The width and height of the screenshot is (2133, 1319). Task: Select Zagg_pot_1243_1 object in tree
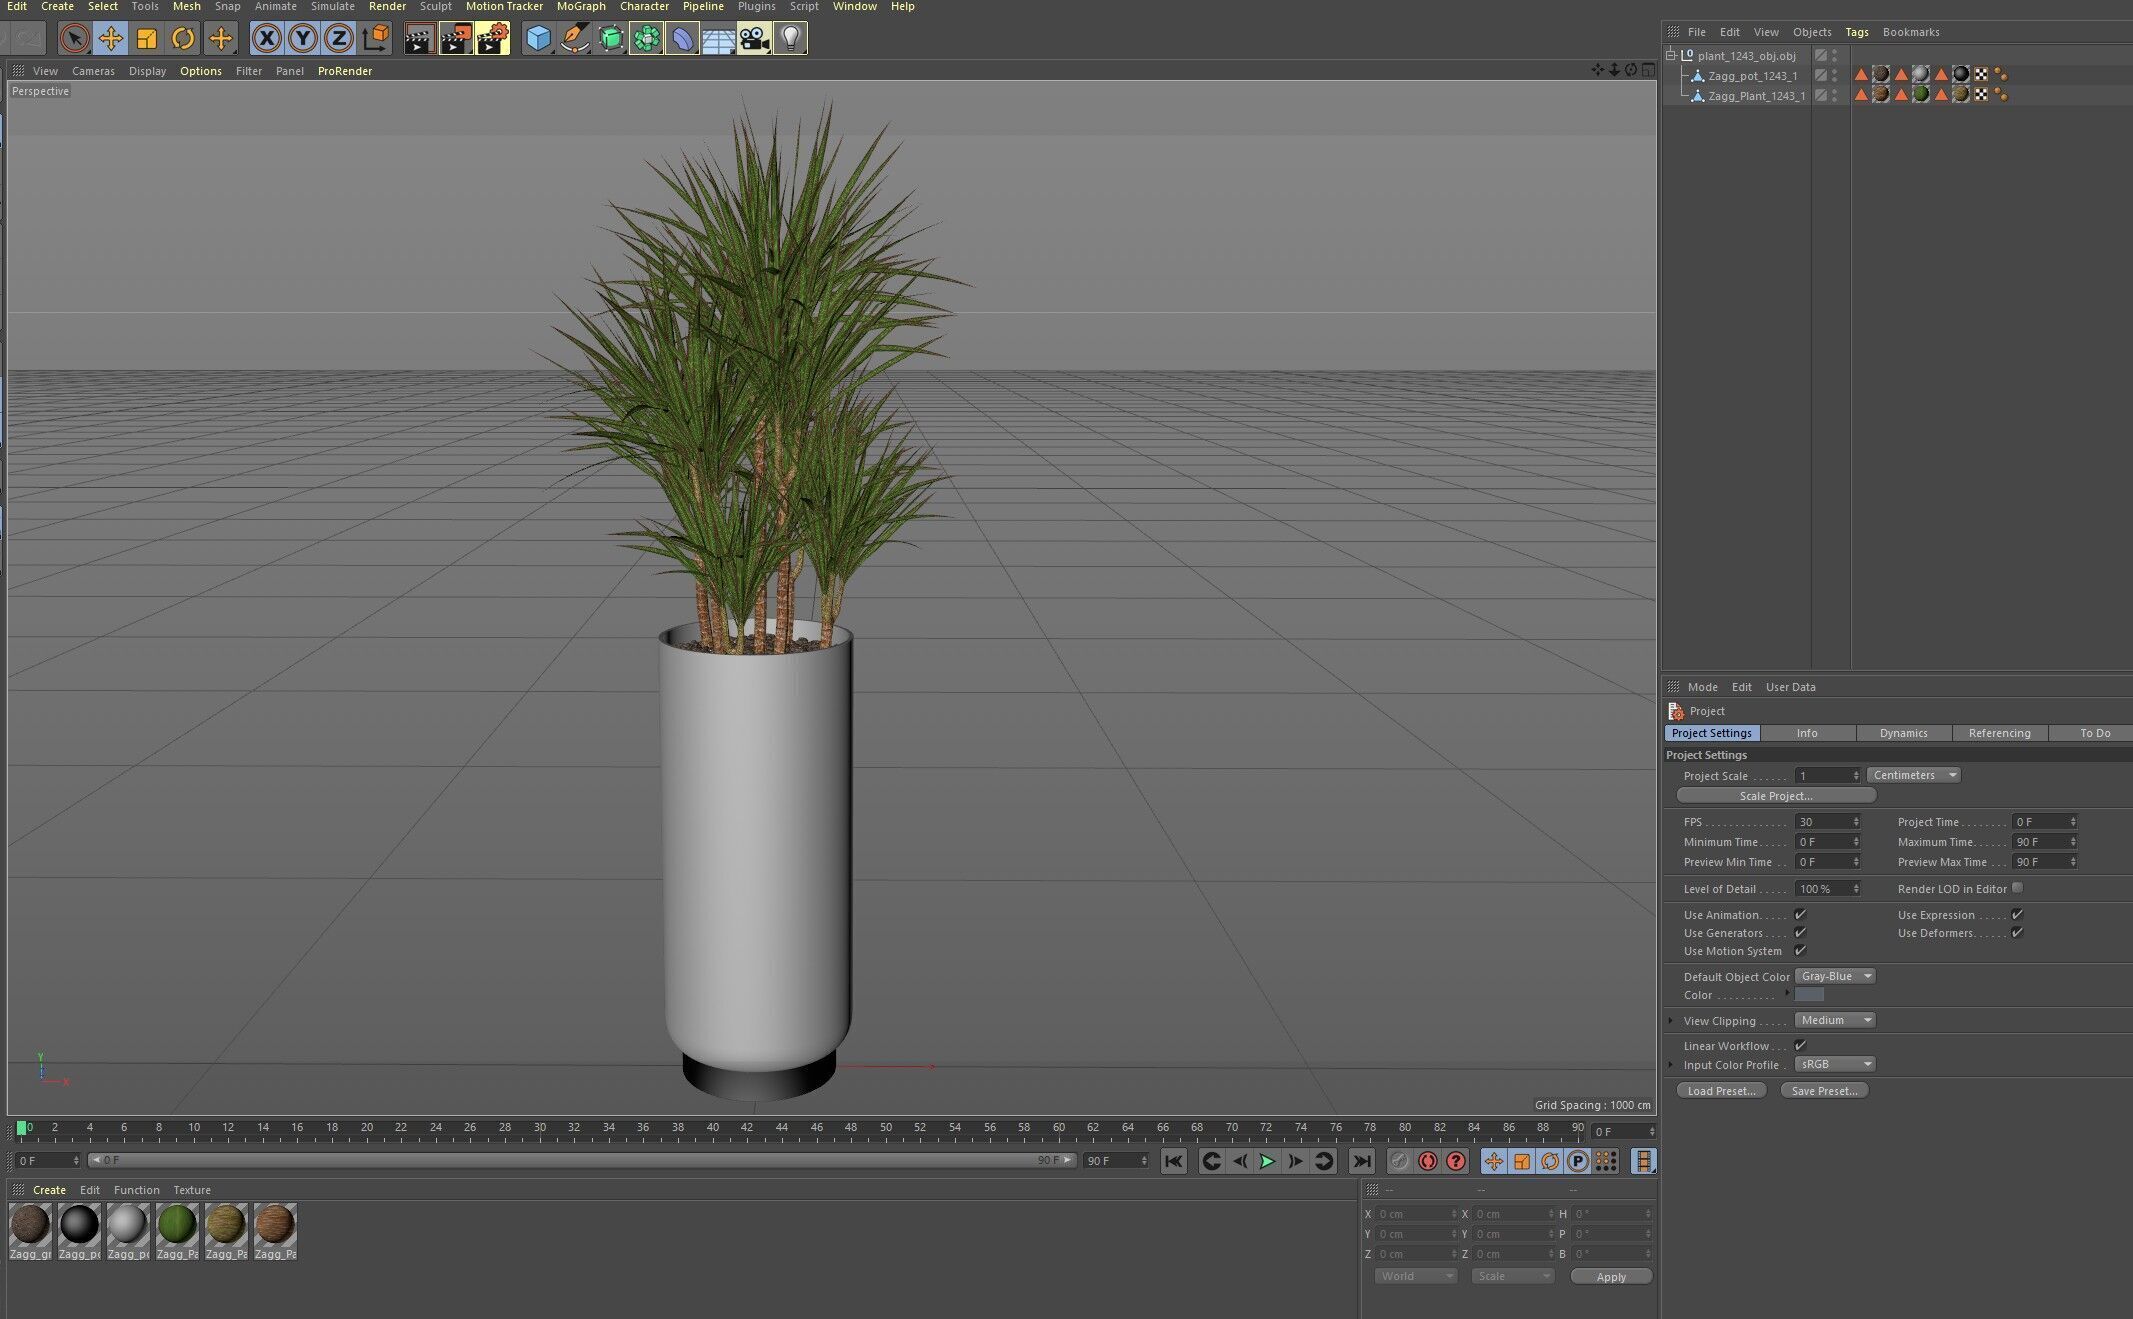tap(1752, 76)
